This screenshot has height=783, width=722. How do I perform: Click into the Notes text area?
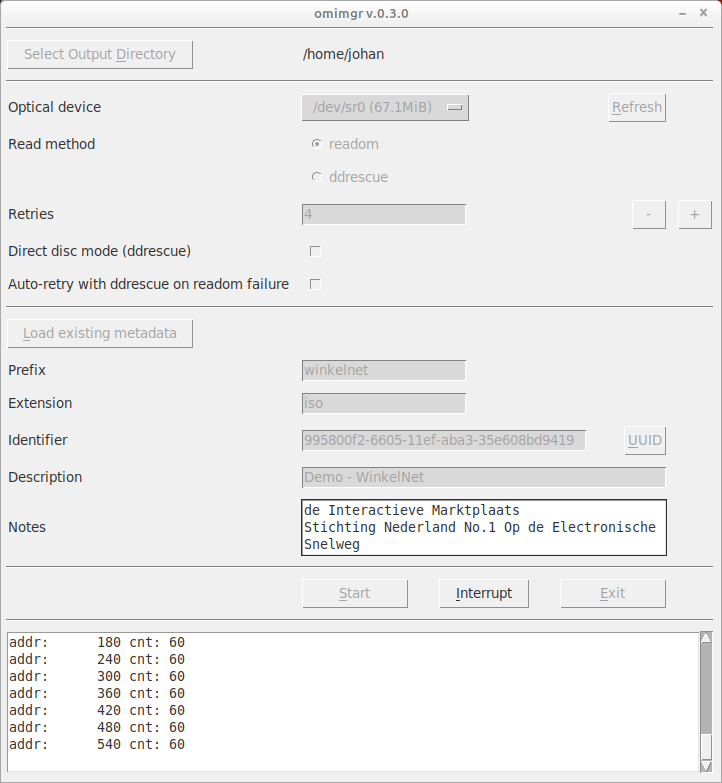(483, 527)
